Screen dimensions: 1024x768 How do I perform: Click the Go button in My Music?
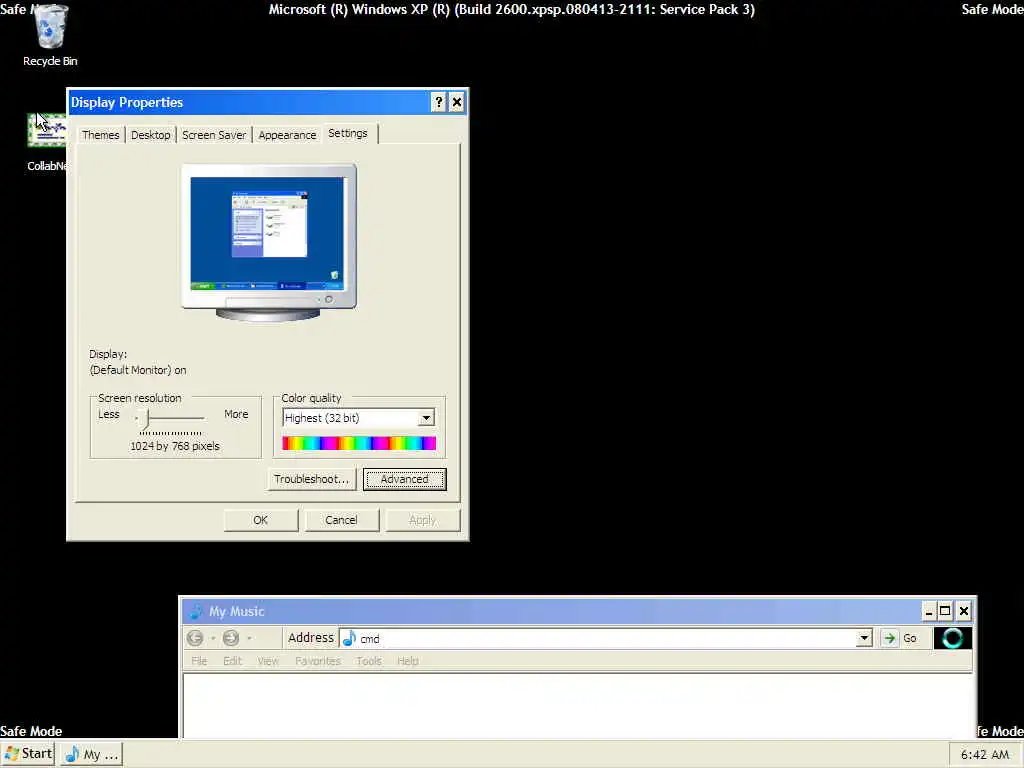click(x=899, y=638)
